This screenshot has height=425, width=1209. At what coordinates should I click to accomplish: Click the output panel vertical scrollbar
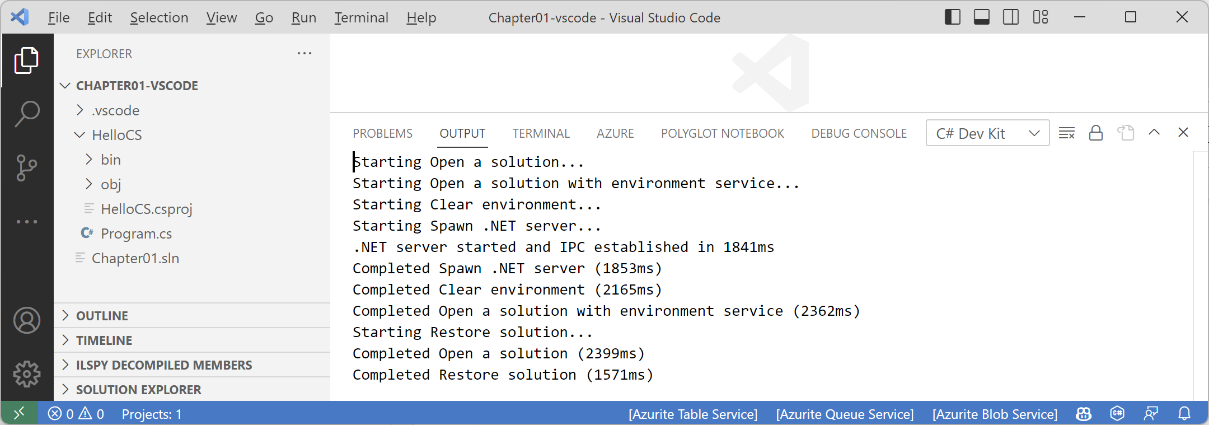(x=1201, y=276)
